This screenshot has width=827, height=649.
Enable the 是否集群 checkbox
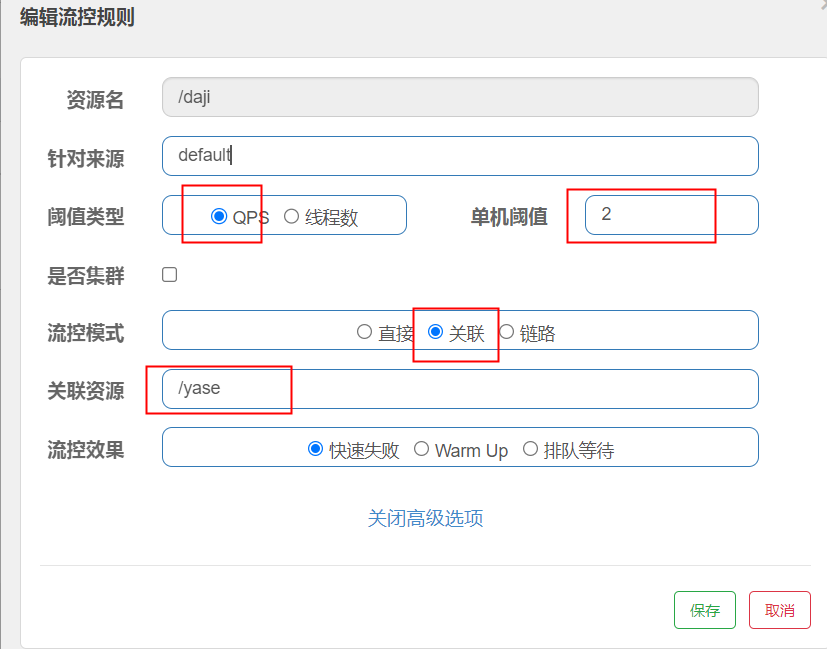[170, 274]
